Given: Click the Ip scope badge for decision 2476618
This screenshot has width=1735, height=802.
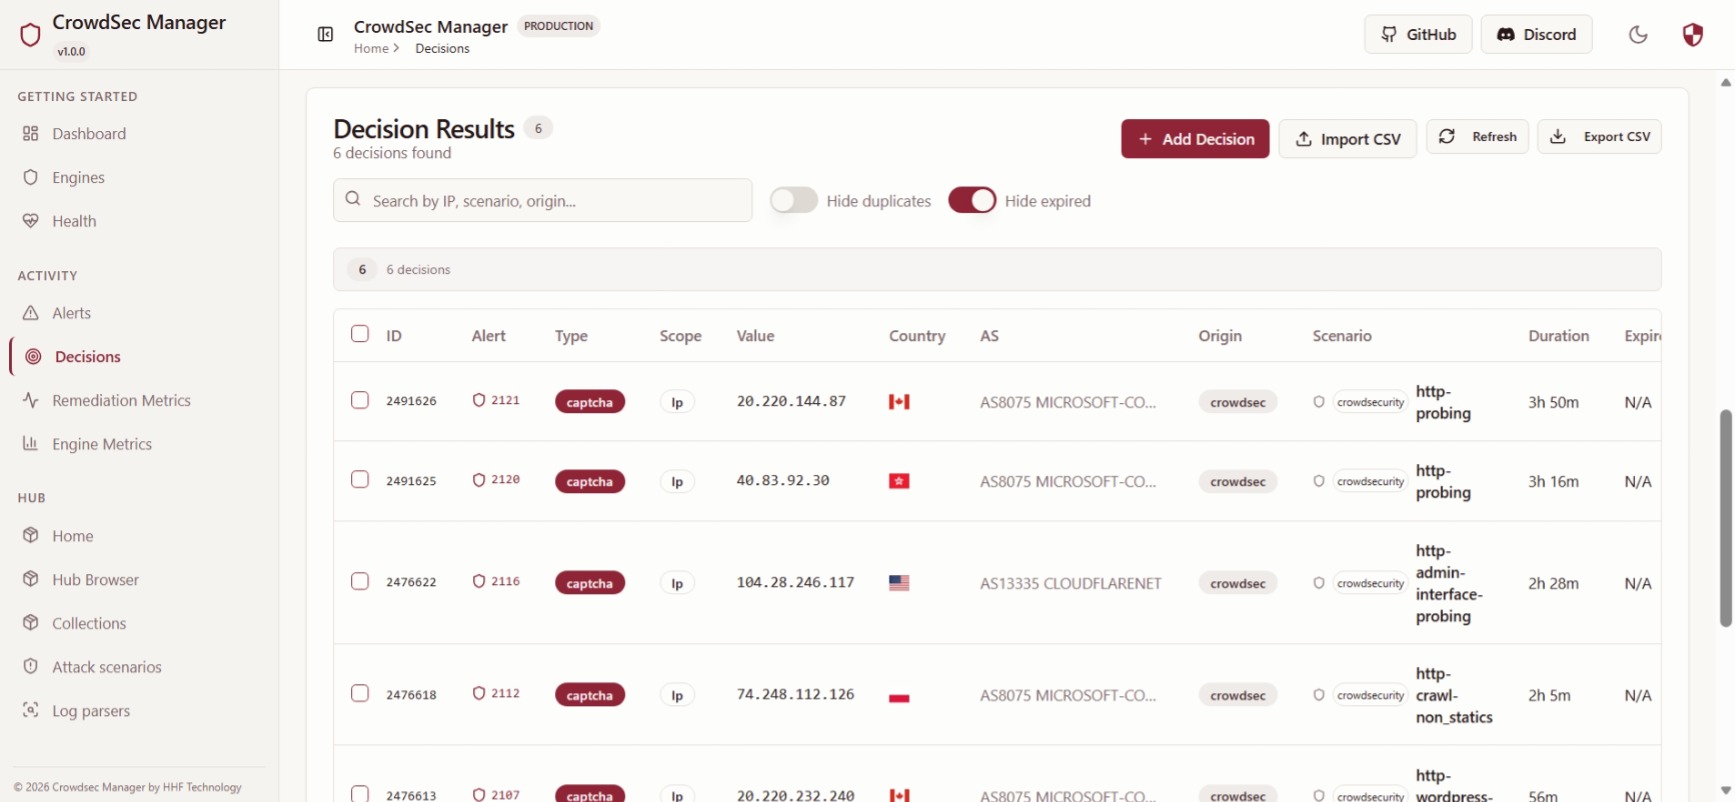Looking at the screenshot, I should point(677,695).
